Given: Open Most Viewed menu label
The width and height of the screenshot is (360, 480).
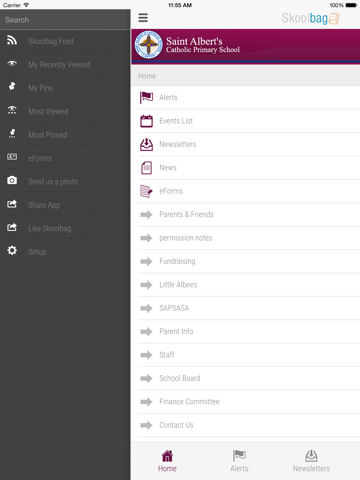Looking at the screenshot, I should tap(48, 111).
